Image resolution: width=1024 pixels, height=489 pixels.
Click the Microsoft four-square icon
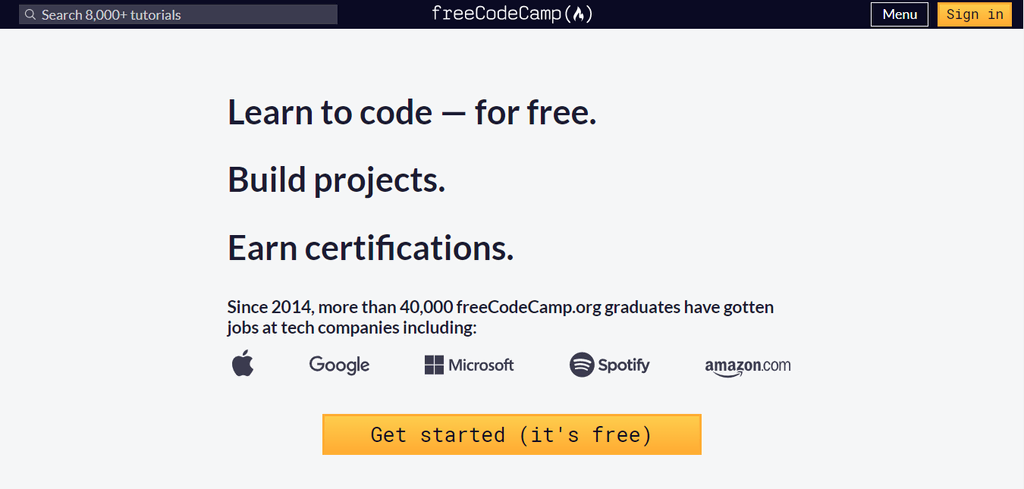coord(434,365)
